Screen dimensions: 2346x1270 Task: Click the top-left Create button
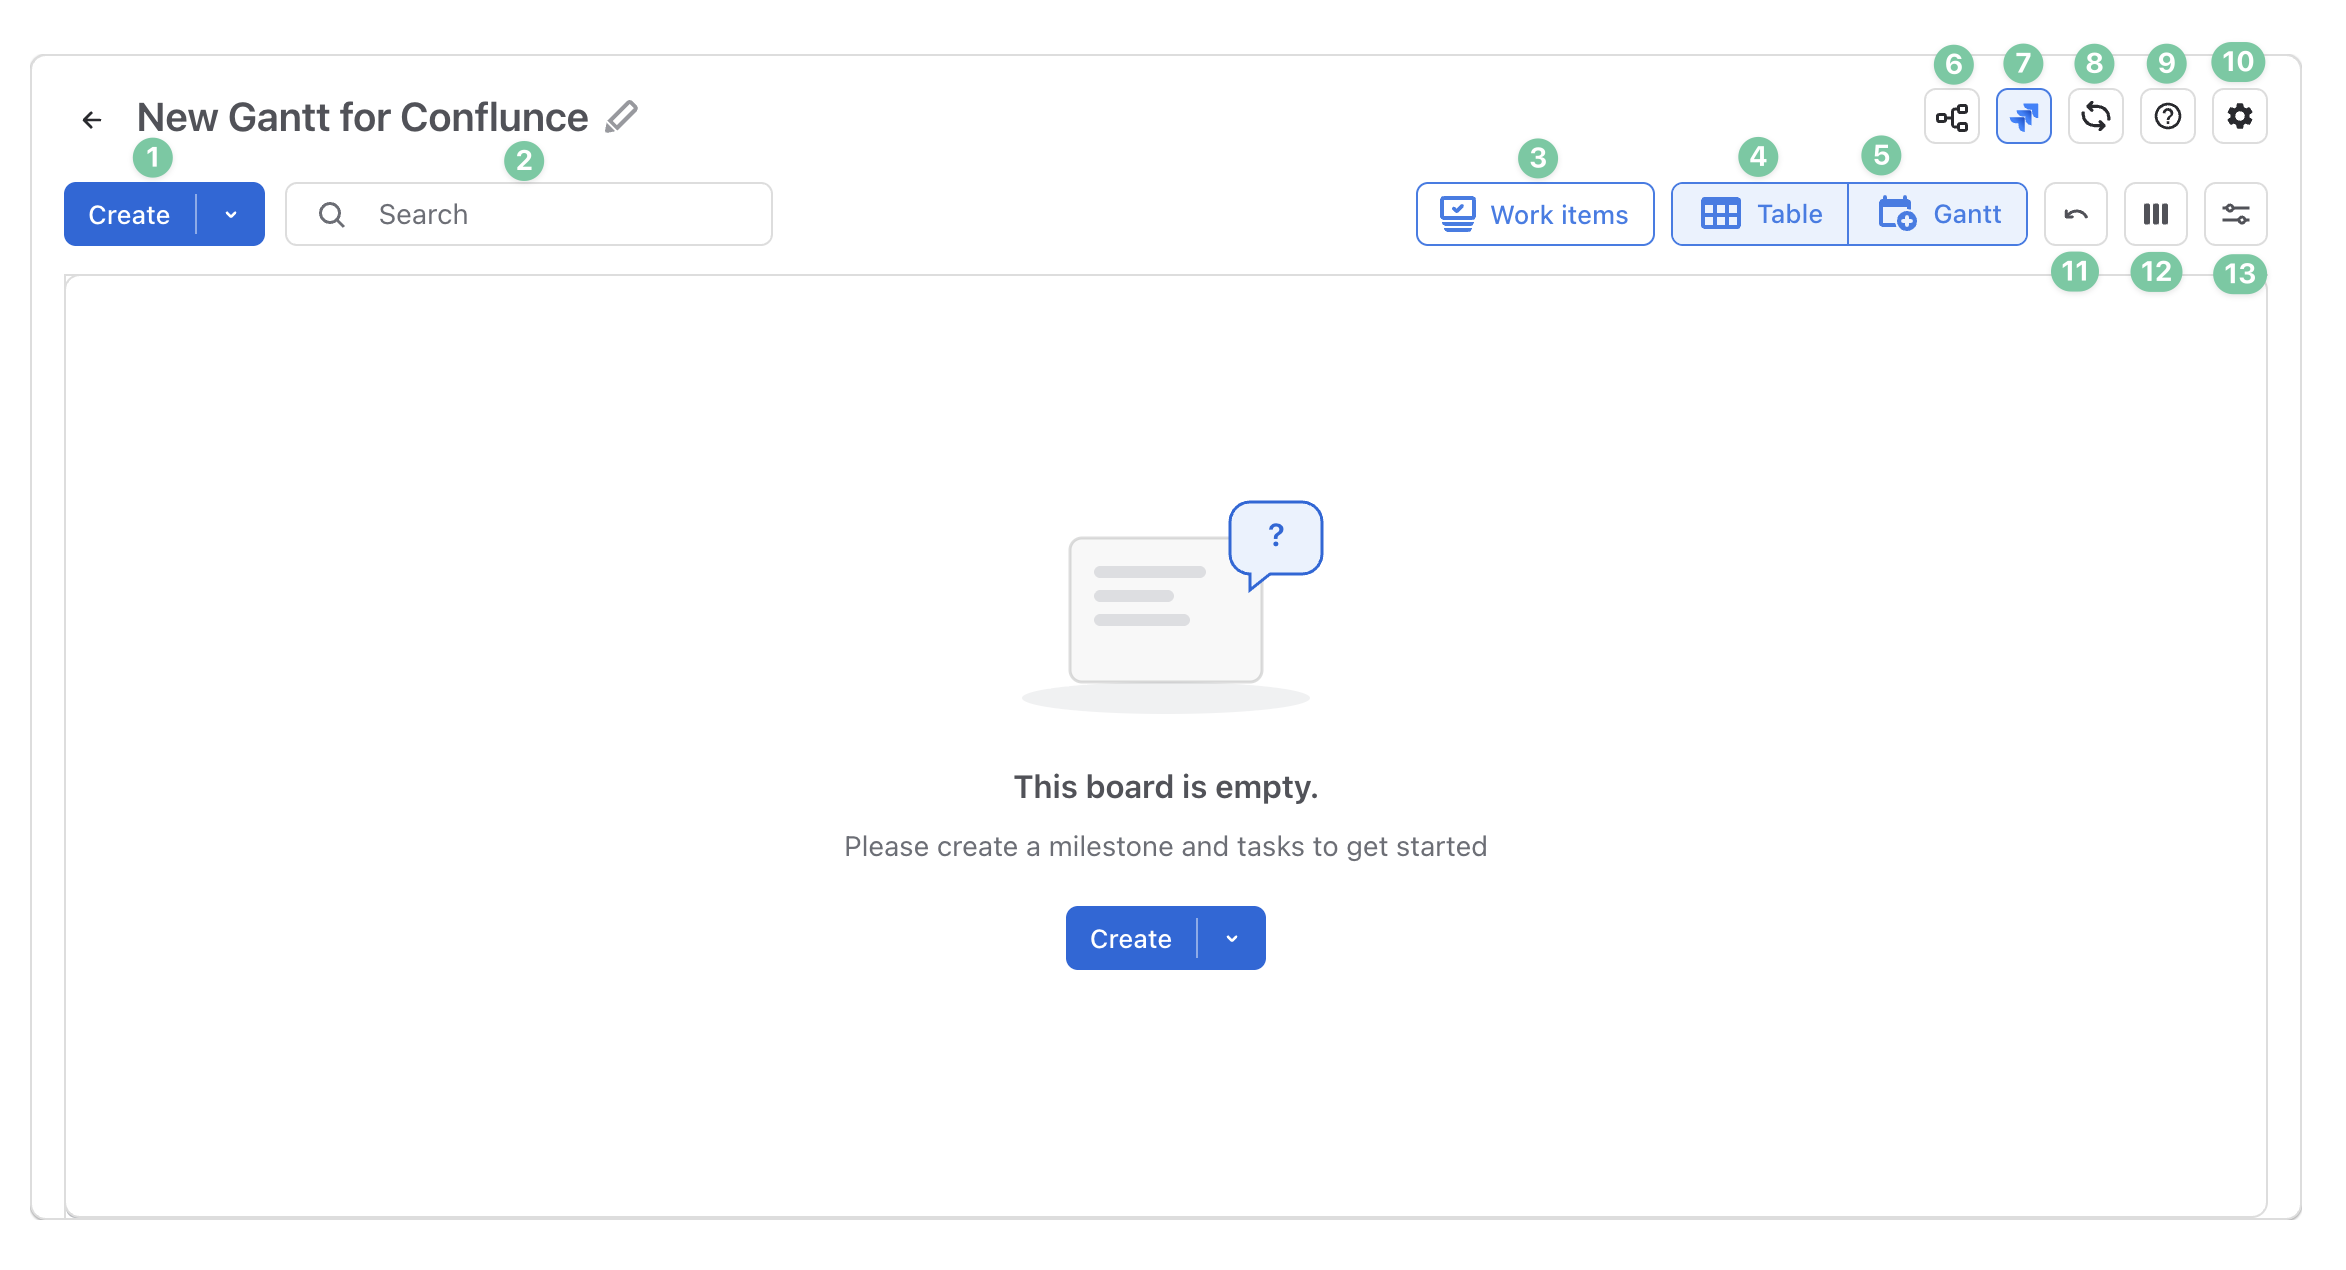point(129,214)
